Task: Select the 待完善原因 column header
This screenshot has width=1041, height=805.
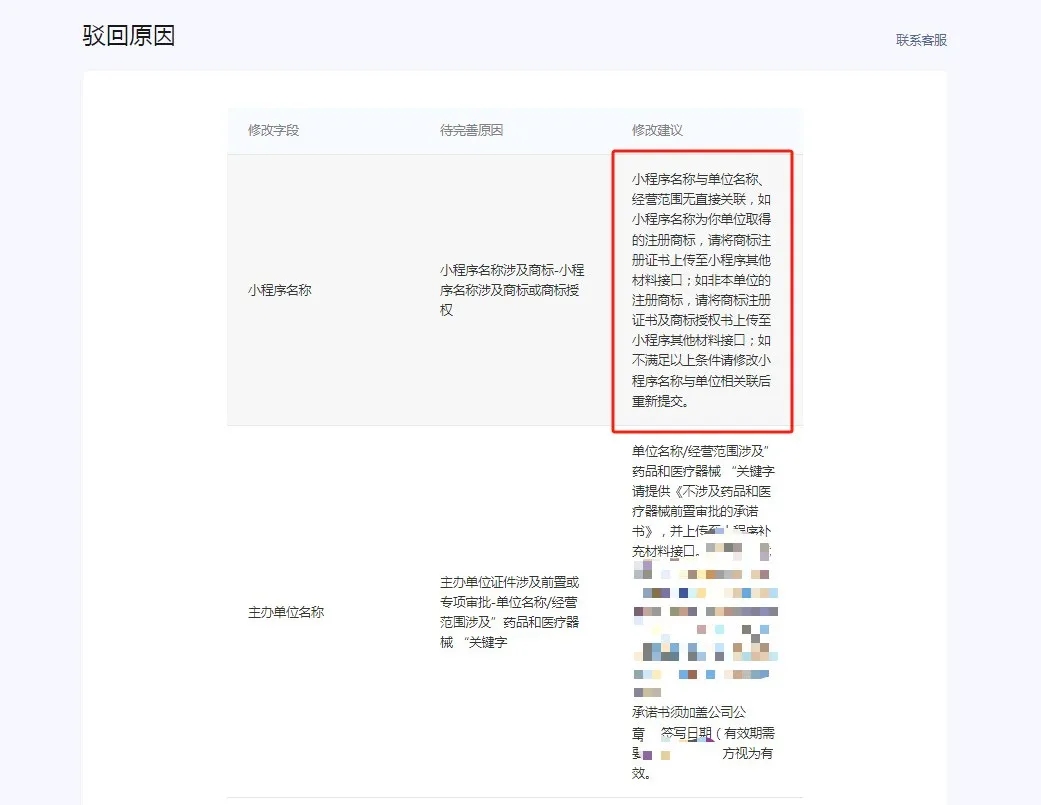Action: pos(470,130)
